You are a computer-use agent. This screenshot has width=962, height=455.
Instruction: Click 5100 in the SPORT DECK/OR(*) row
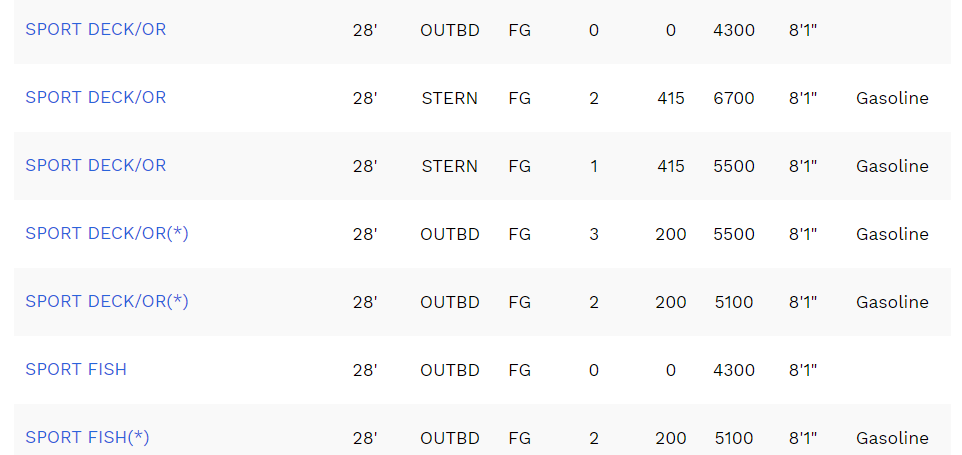click(734, 302)
